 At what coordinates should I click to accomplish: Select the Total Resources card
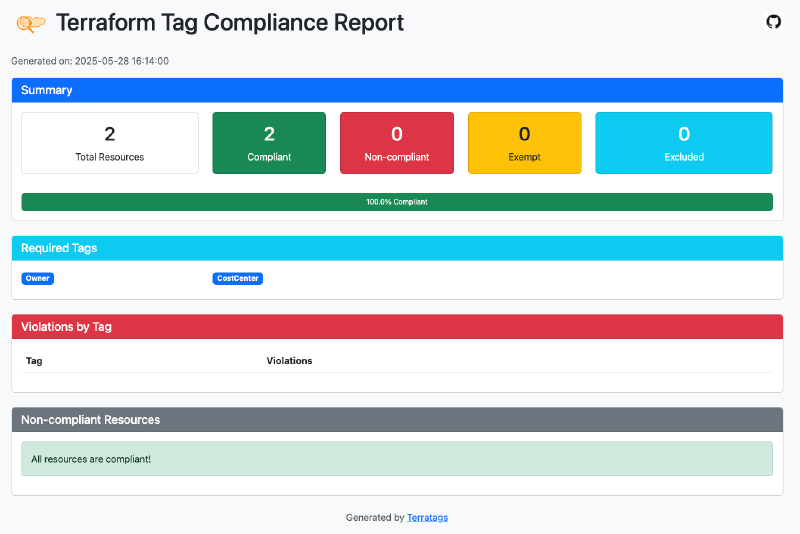click(110, 143)
